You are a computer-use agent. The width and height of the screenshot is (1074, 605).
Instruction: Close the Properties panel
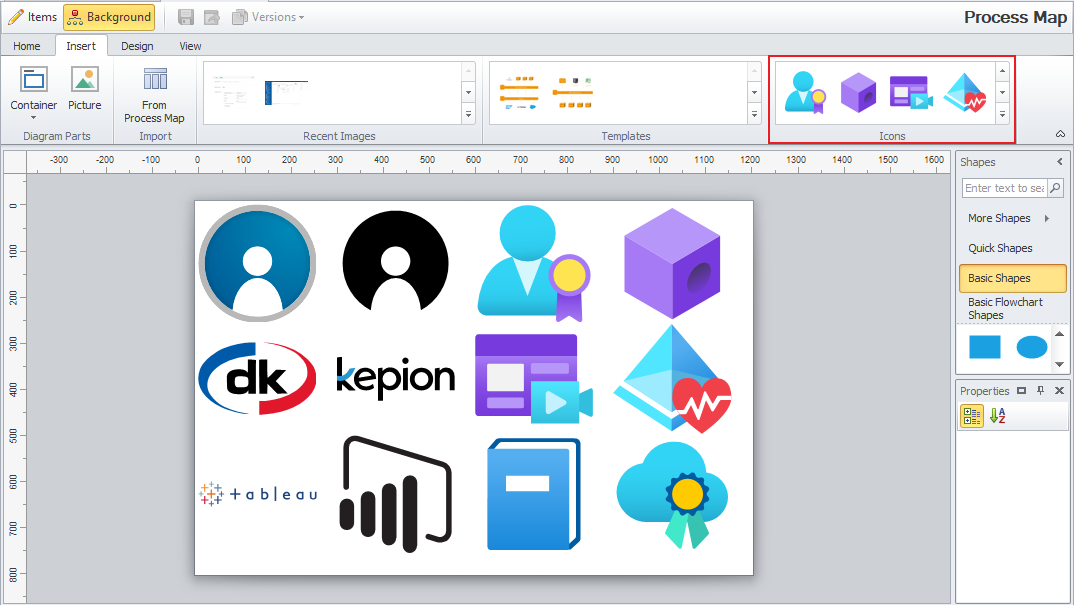[1059, 391]
